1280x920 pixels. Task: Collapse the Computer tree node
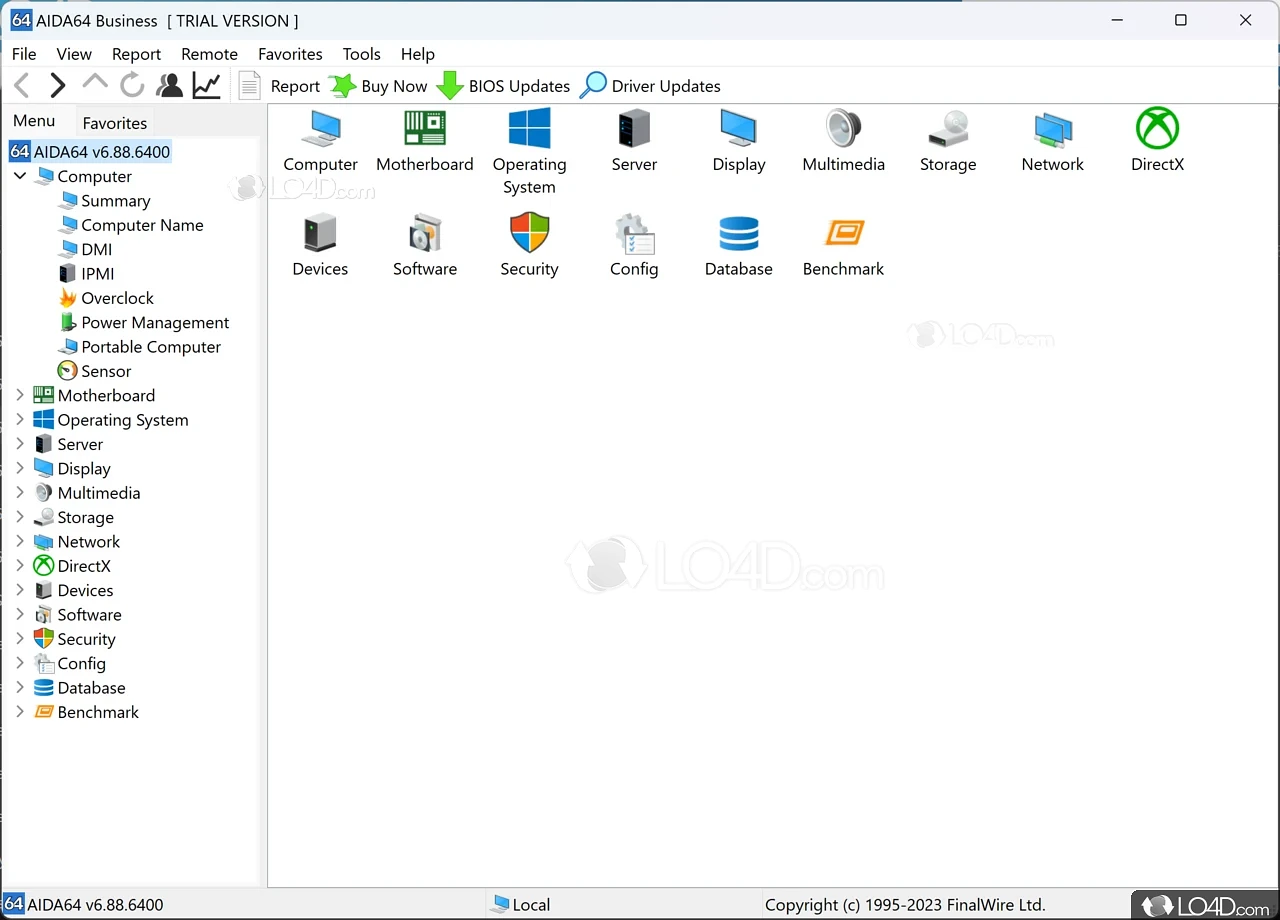pos(20,176)
